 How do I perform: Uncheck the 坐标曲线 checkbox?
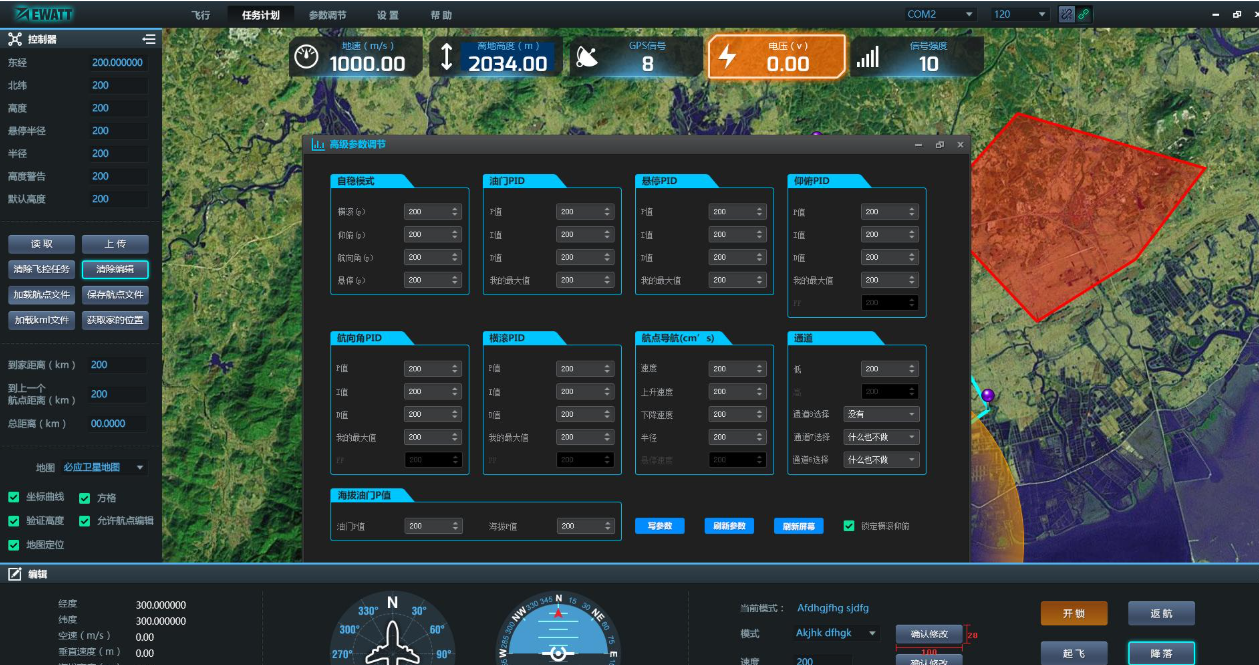pos(14,497)
